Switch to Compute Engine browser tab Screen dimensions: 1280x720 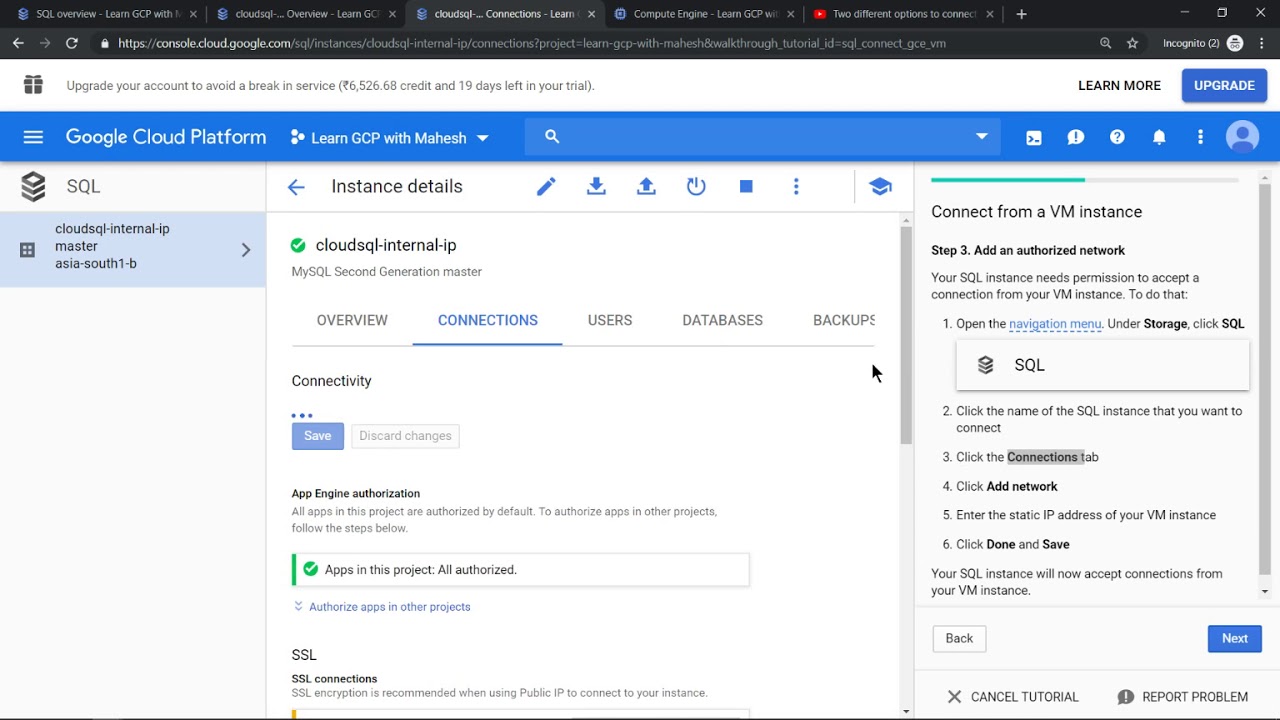pyautogui.click(x=704, y=14)
